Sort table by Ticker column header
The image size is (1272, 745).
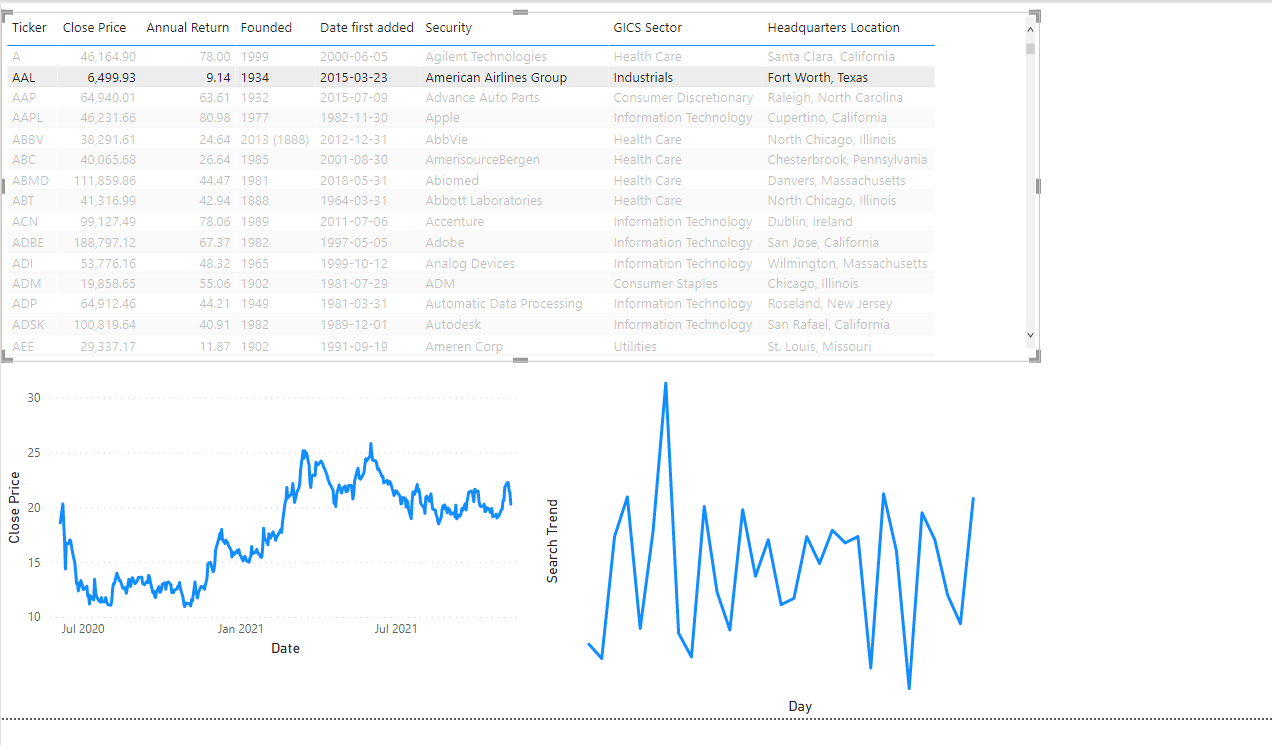coord(29,28)
